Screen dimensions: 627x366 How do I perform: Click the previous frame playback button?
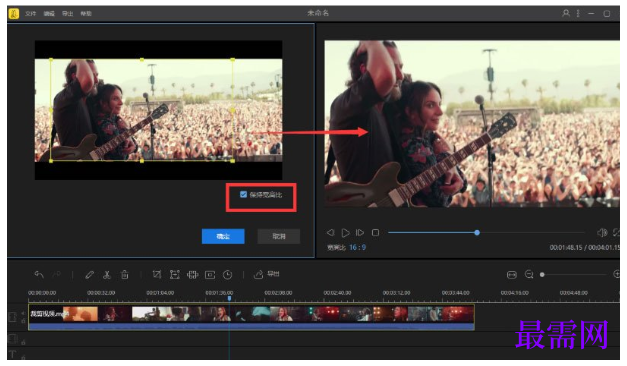pyautogui.click(x=330, y=232)
